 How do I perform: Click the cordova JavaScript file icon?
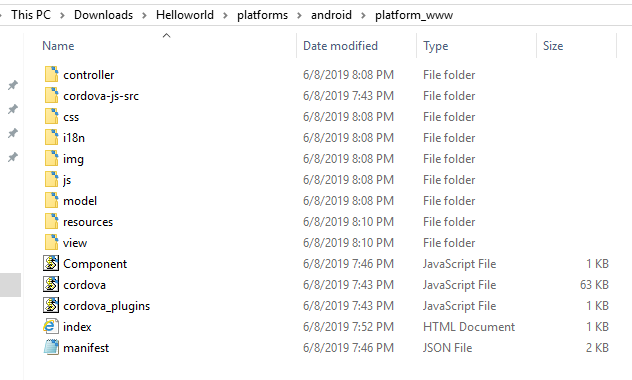click(51, 284)
